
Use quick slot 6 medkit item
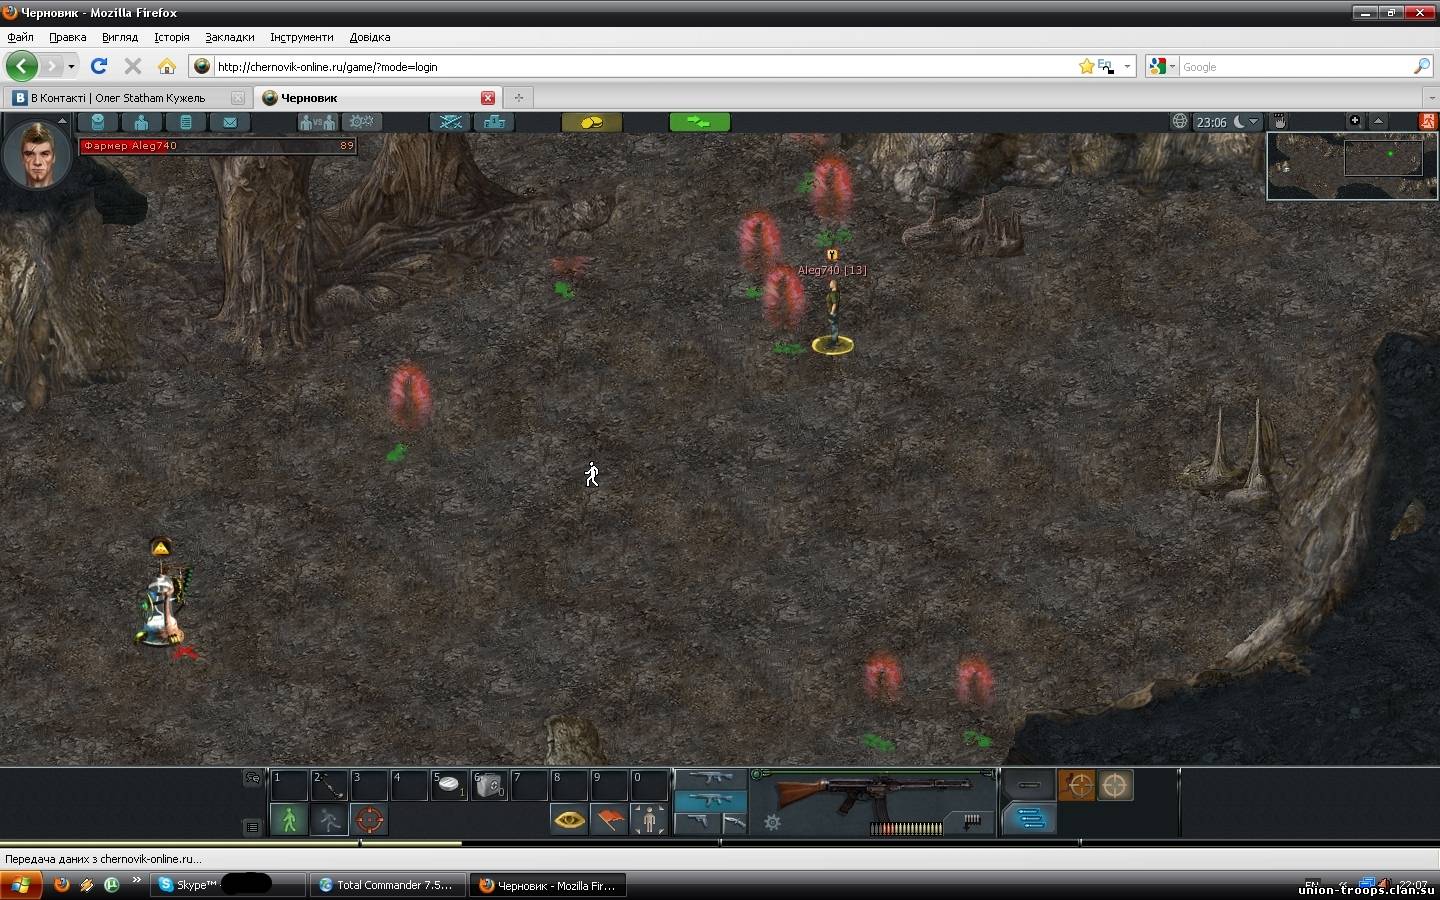(489, 785)
